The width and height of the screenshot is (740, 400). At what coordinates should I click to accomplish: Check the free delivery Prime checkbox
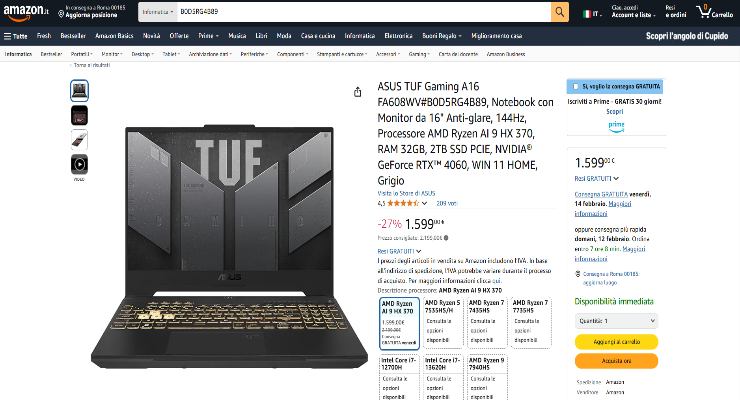click(575, 86)
